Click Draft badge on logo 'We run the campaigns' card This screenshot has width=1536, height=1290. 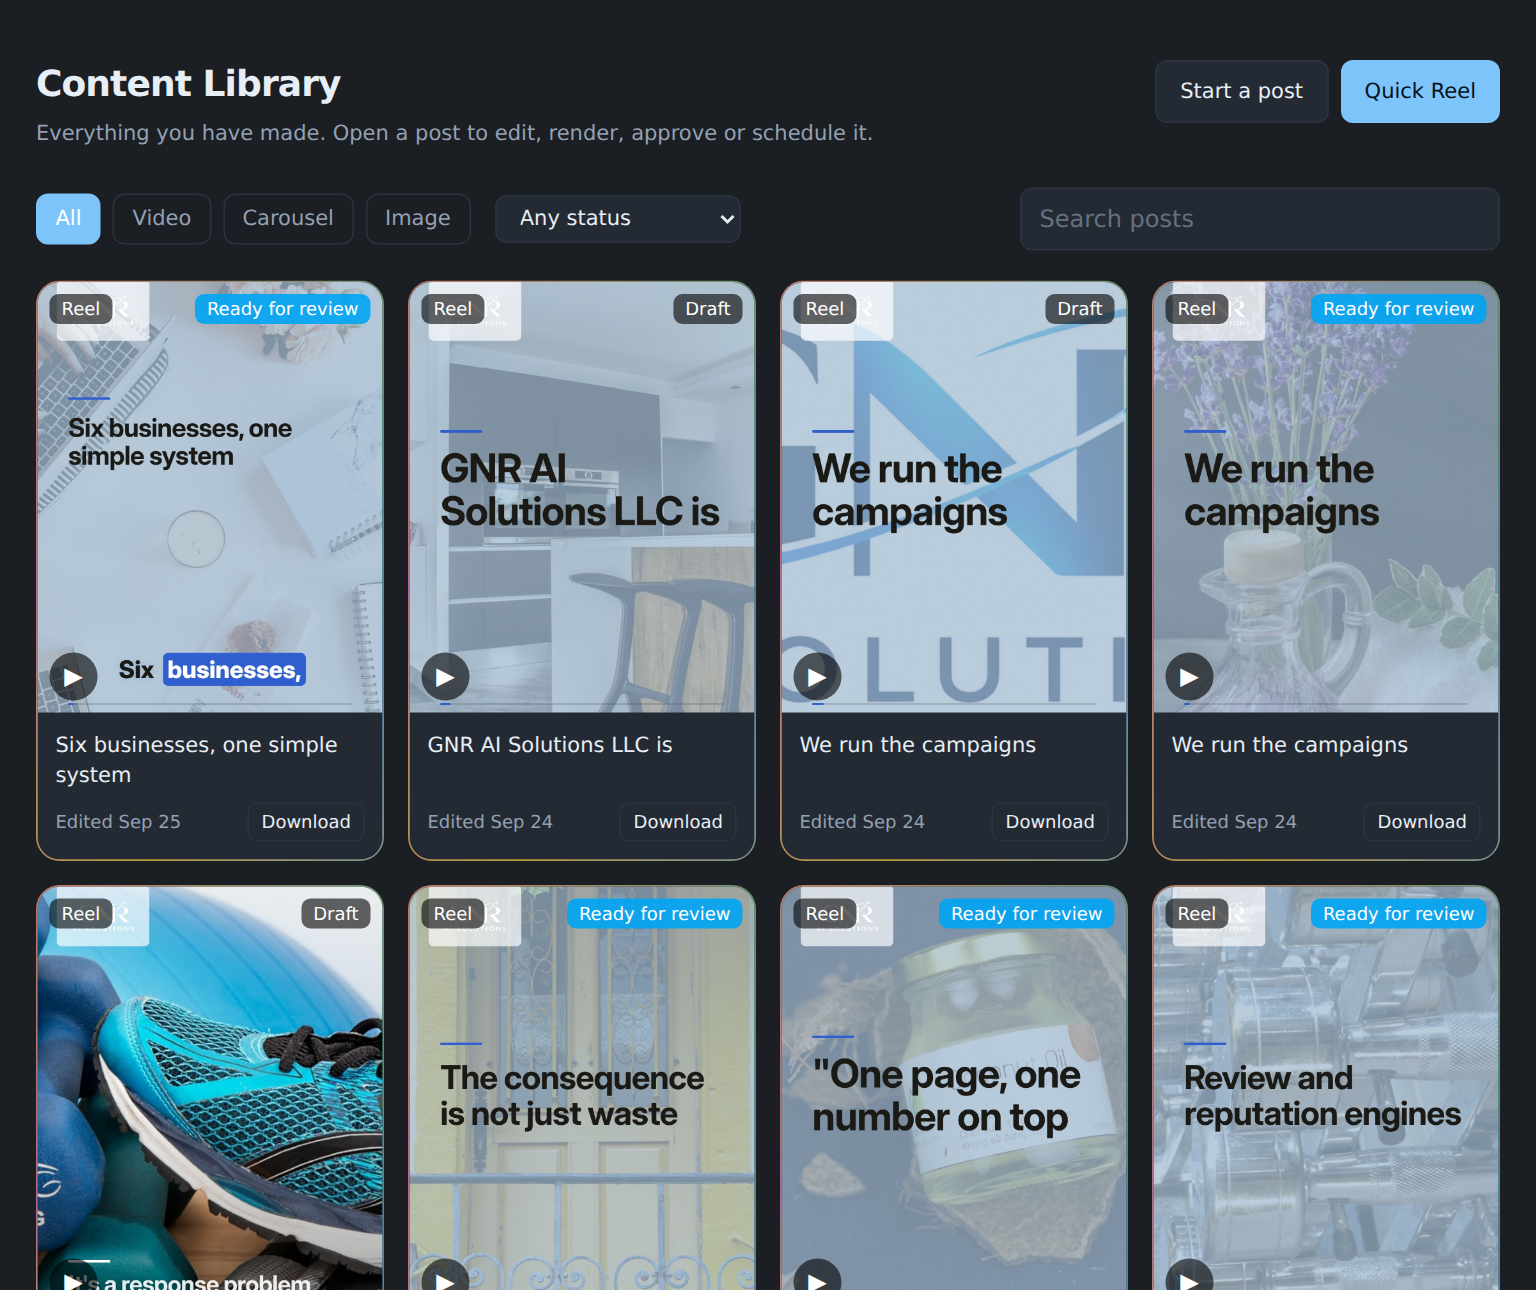(x=1080, y=309)
